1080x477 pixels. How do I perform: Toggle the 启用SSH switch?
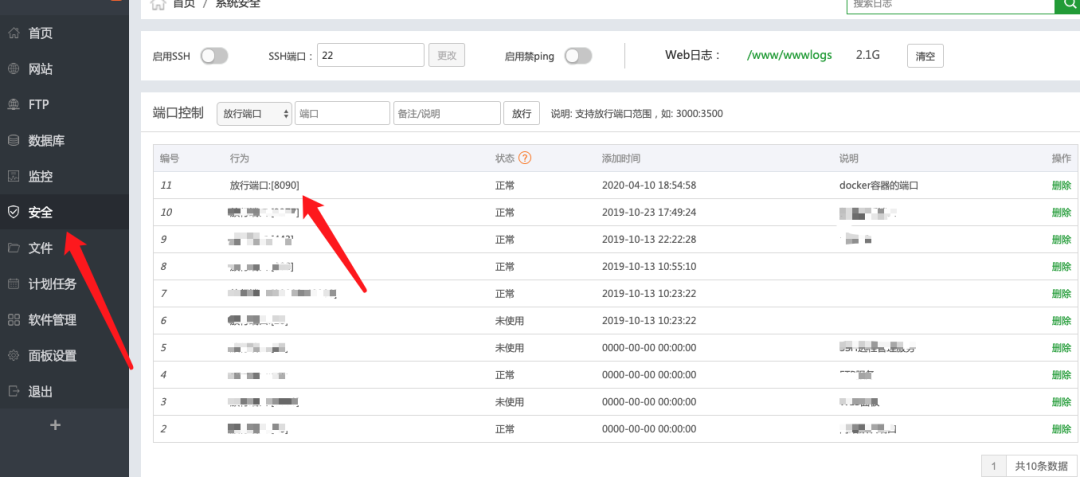[x=214, y=56]
